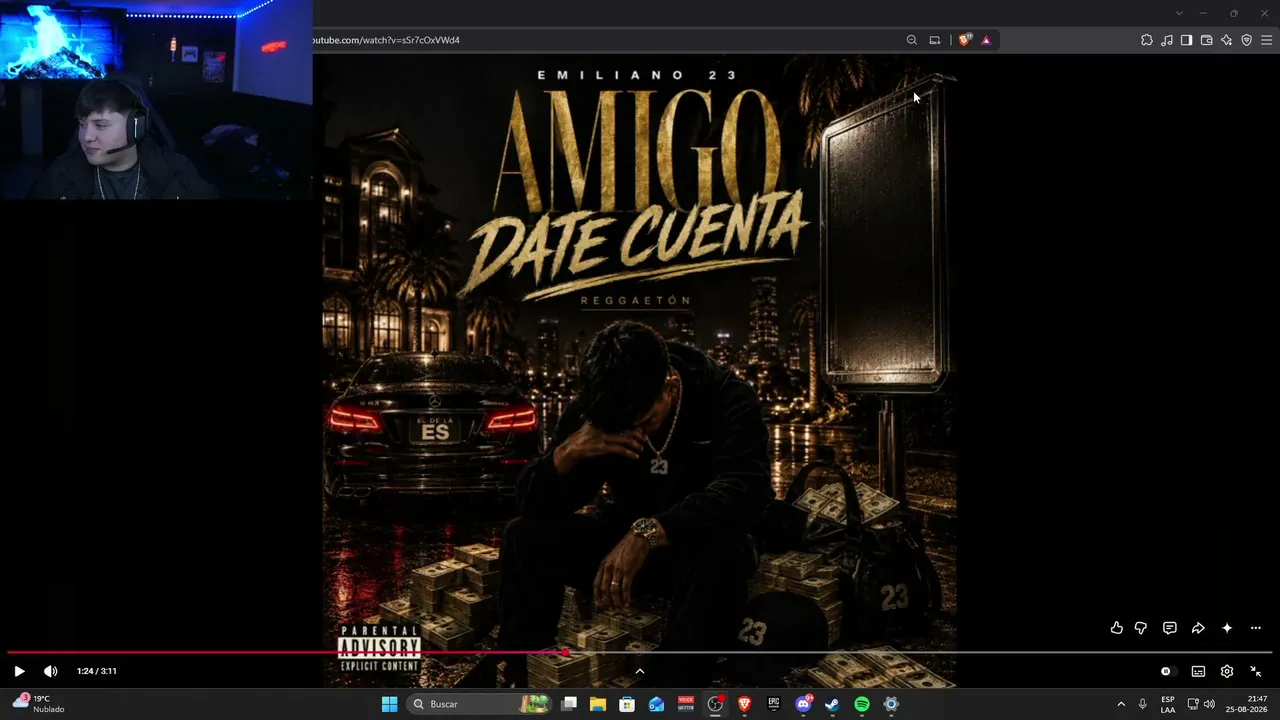The height and width of the screenshot is (720, 1280).
Task: Open the Brave Shields lion icon
Action: tap(965, 40)
